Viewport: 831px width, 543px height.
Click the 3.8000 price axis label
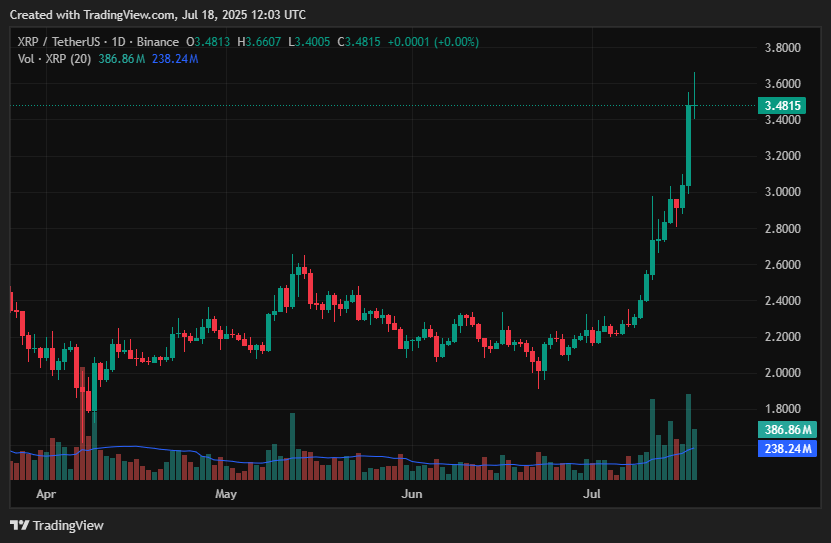coord(782,48)
